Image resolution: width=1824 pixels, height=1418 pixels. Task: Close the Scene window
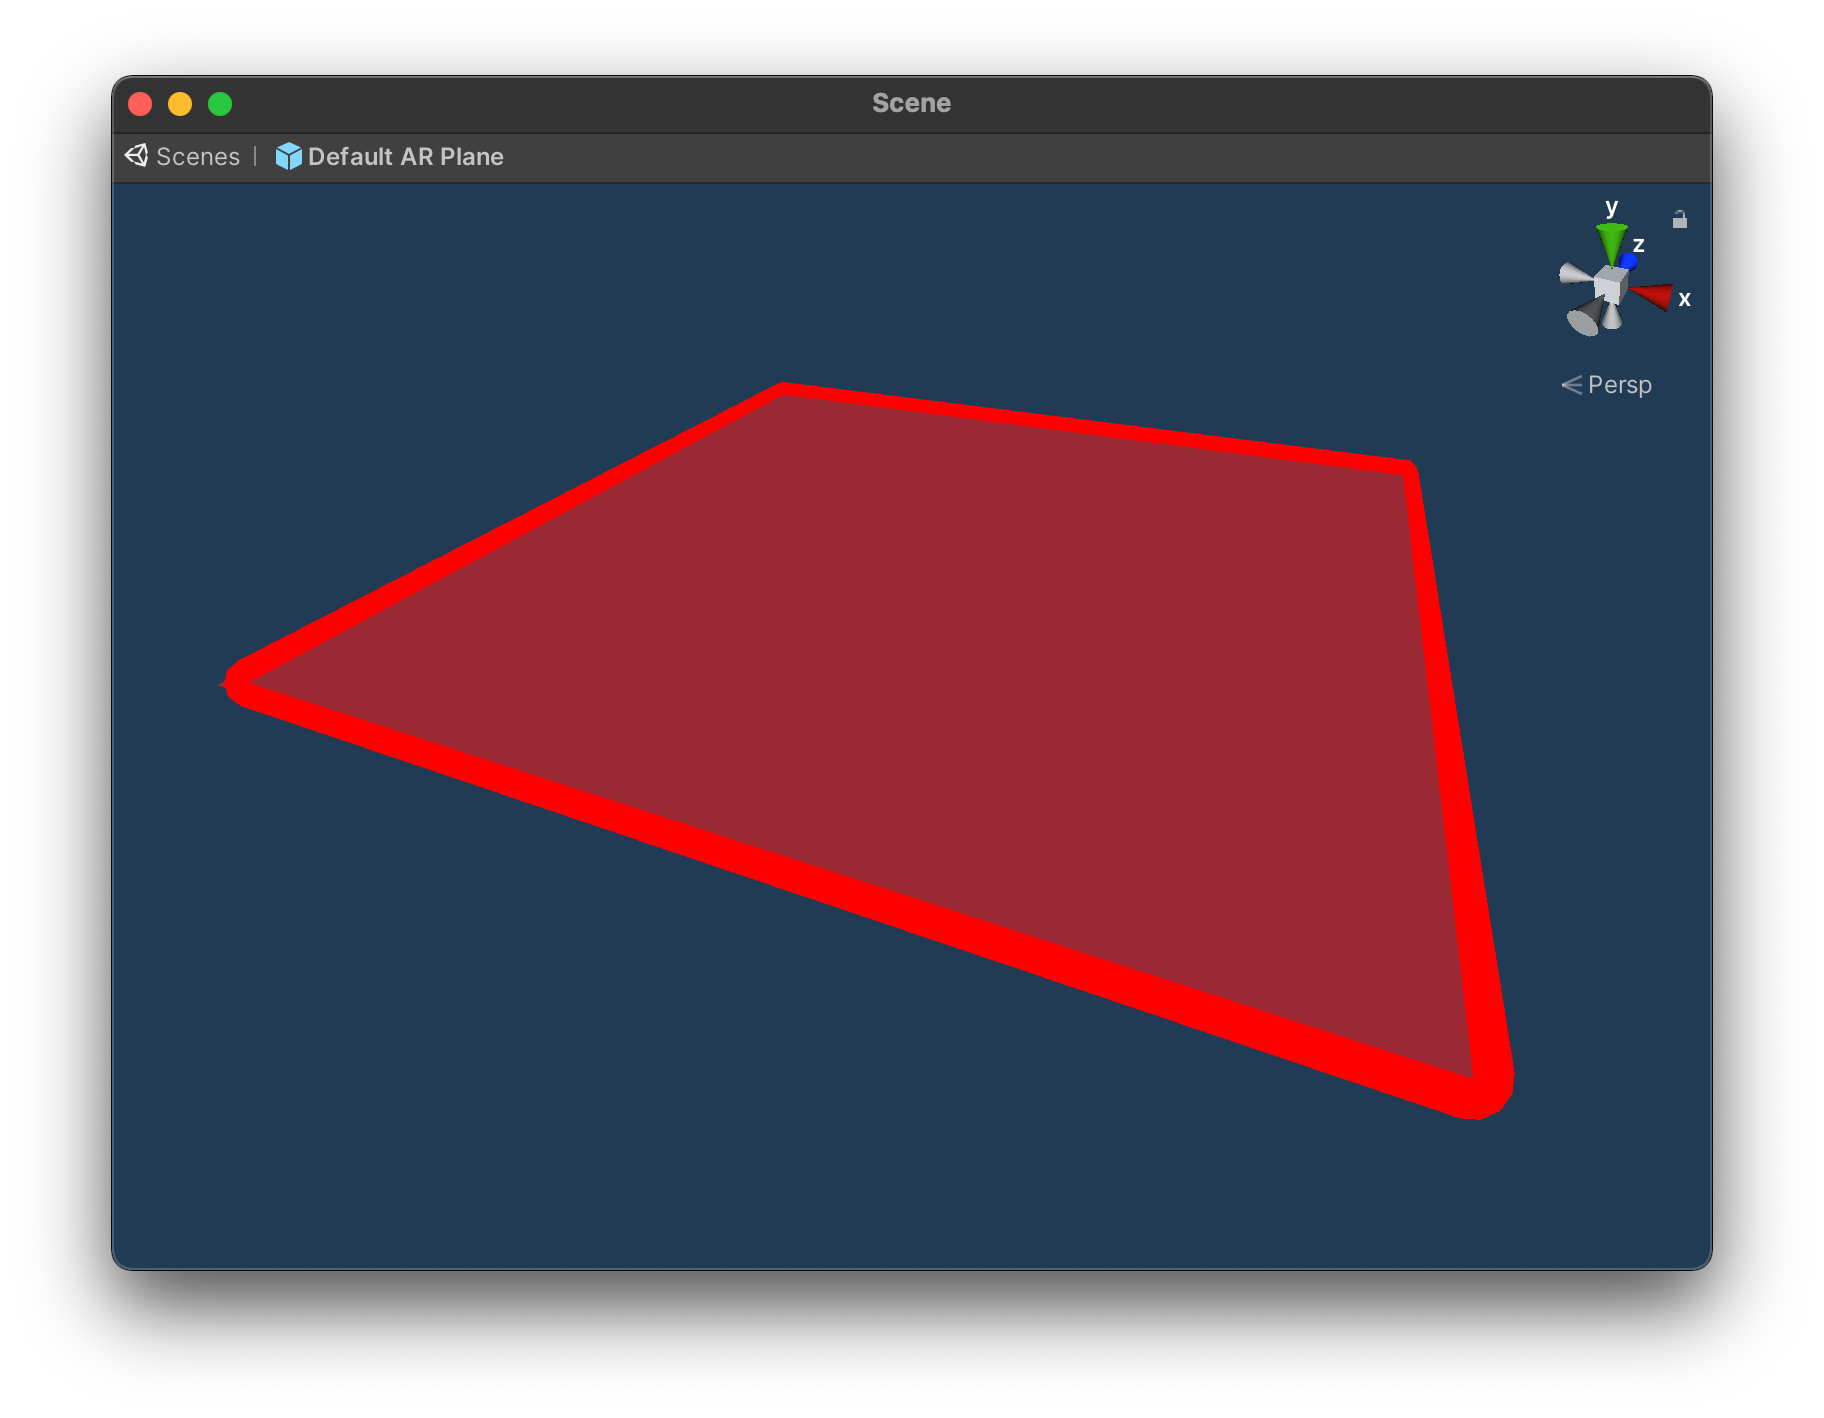140,104
